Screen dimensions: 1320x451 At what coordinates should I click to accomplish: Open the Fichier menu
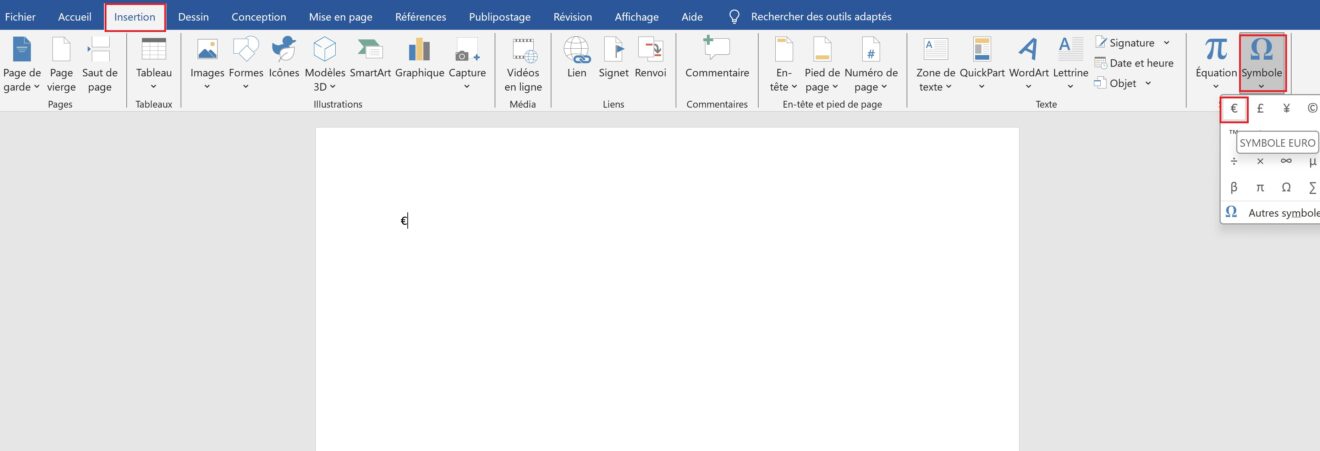tap(21, 17)
